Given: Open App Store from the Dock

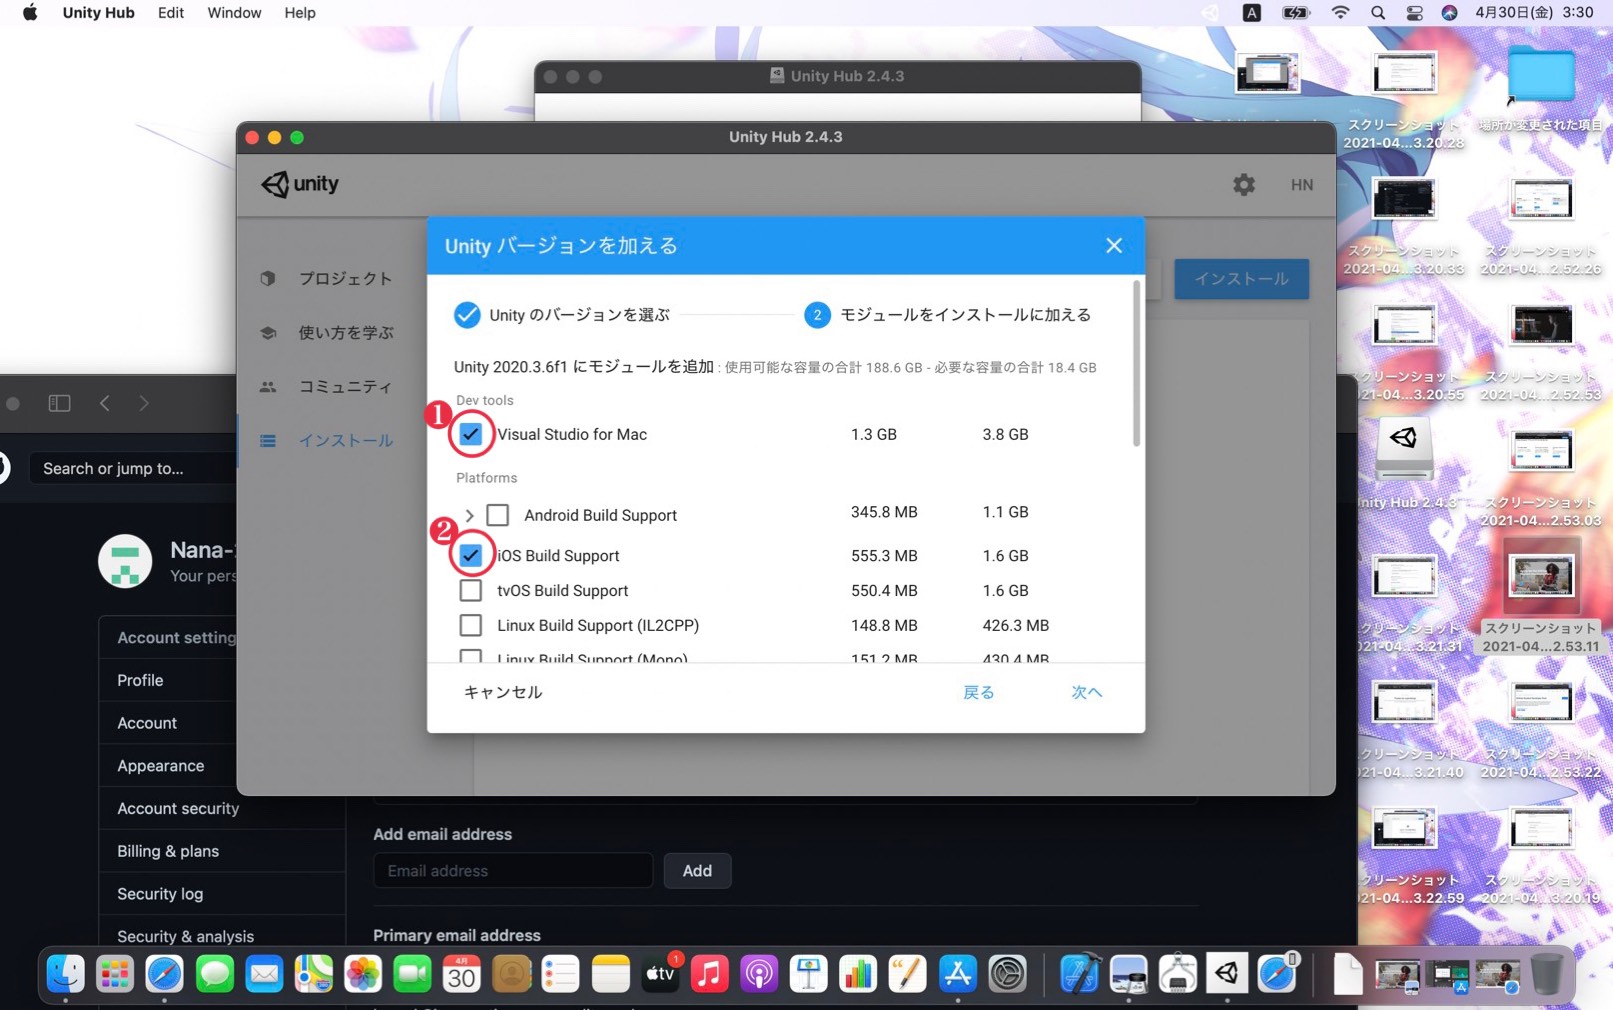Looking at the screenshot, I should (957, 973).
